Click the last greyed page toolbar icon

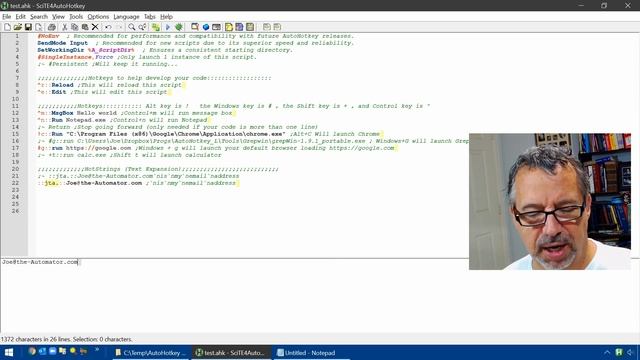tap(277, 27)
